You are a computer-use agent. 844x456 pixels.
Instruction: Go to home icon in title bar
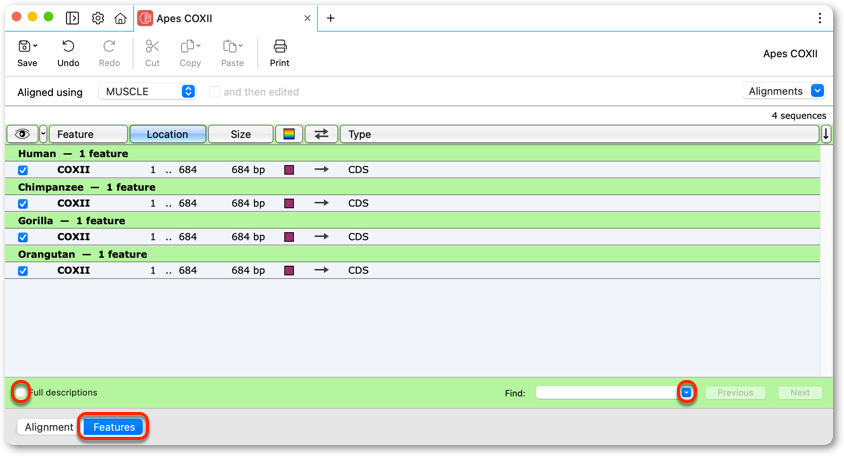[x=121, y=18]
